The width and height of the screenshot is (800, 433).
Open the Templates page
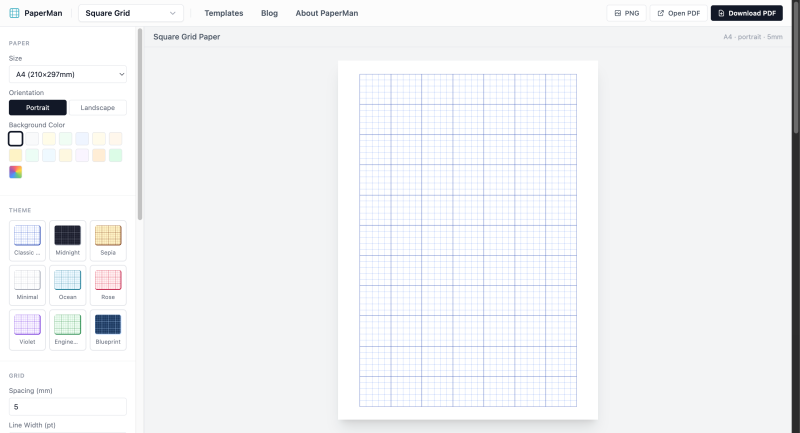click(223, 13)
